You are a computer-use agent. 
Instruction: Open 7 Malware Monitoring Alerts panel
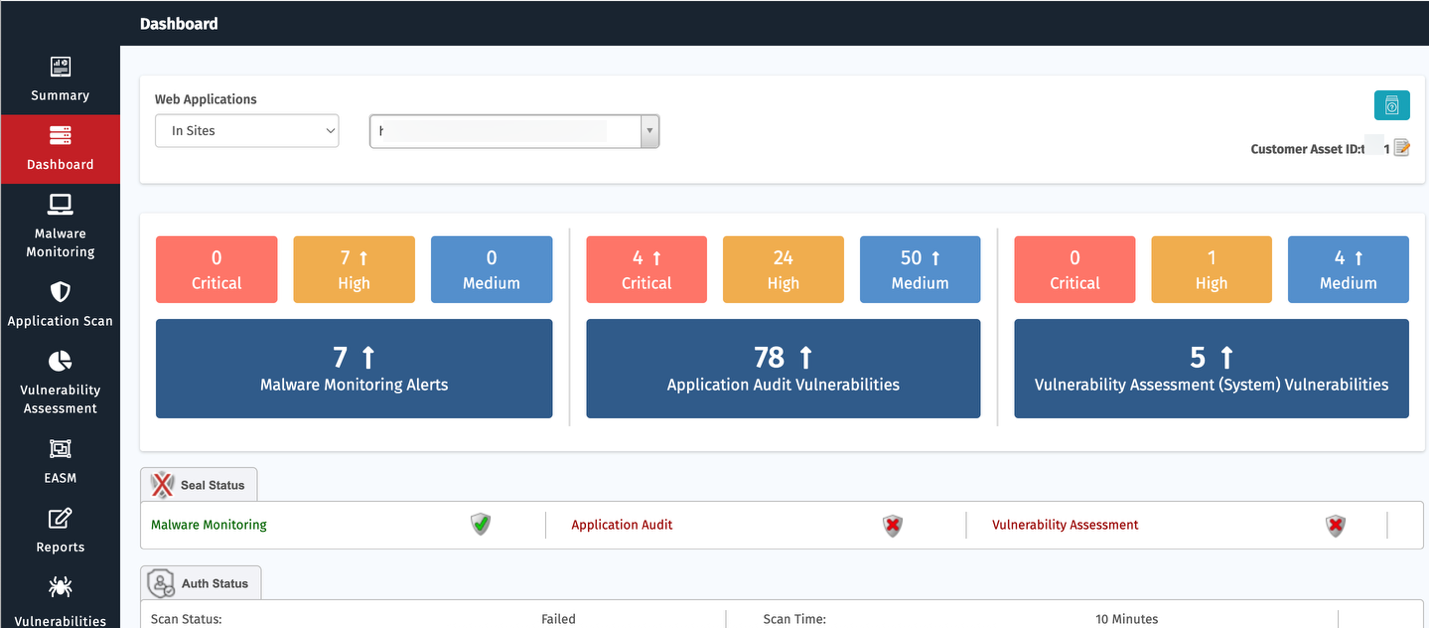(x=354, y=368)
